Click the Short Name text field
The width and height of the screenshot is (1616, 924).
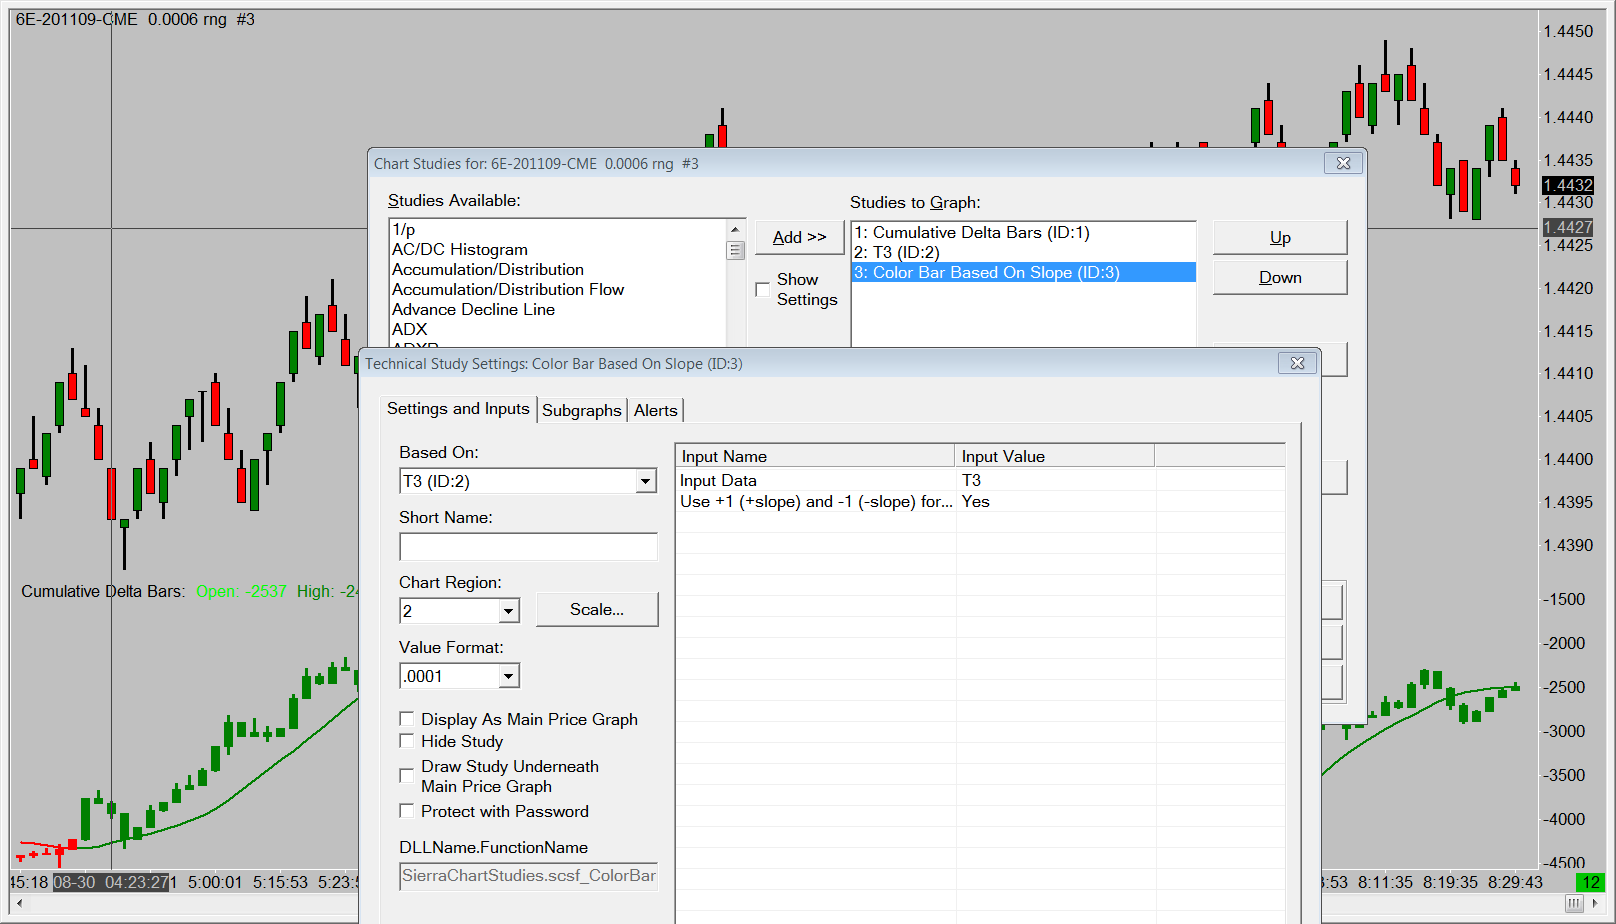(528, 546)
